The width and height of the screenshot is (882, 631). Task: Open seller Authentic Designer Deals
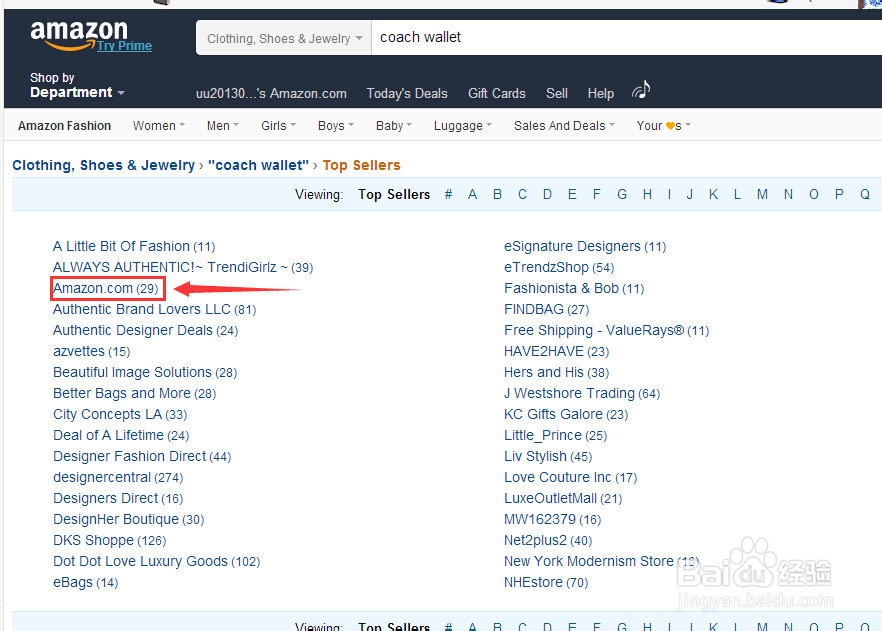[x=146, y=330]
